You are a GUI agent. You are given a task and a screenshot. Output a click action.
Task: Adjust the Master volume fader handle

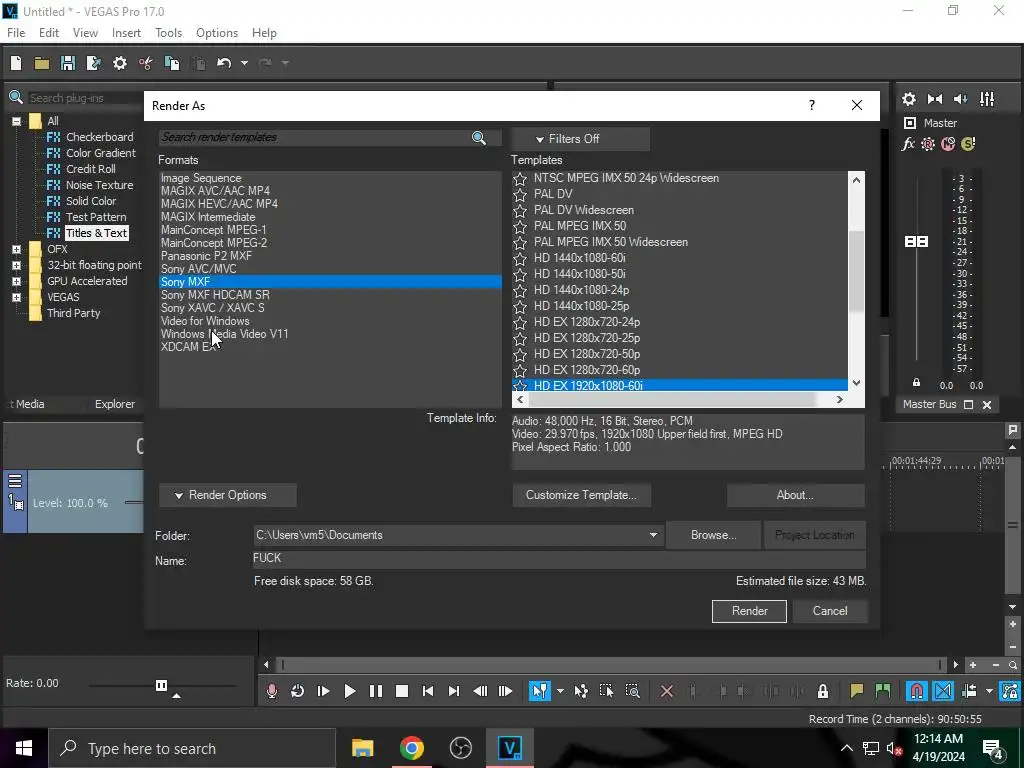pos(916,242)
